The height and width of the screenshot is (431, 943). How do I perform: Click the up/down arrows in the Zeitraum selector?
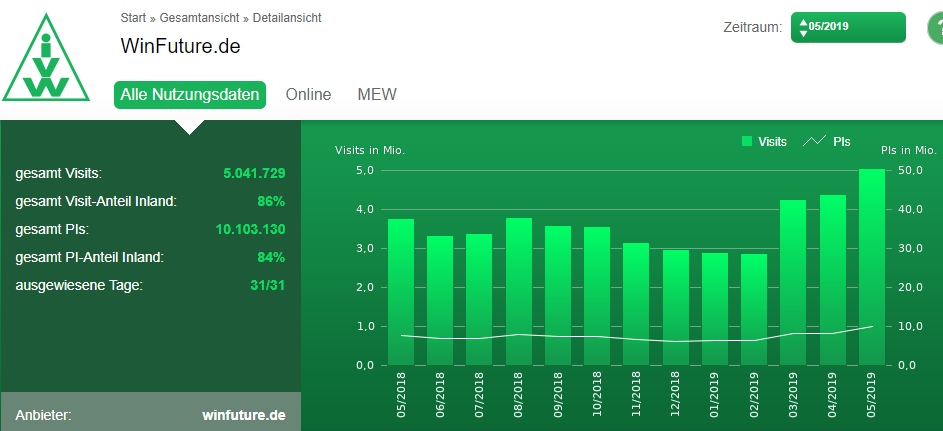coord(803,27)
